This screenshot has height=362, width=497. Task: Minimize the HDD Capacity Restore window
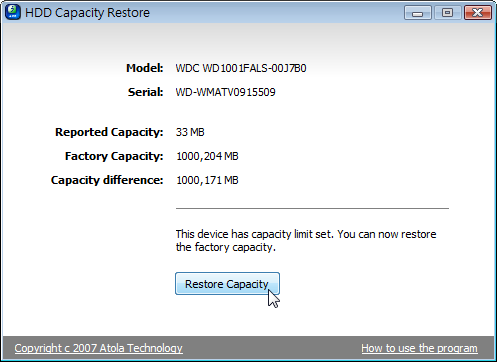(x=418, y=13)
